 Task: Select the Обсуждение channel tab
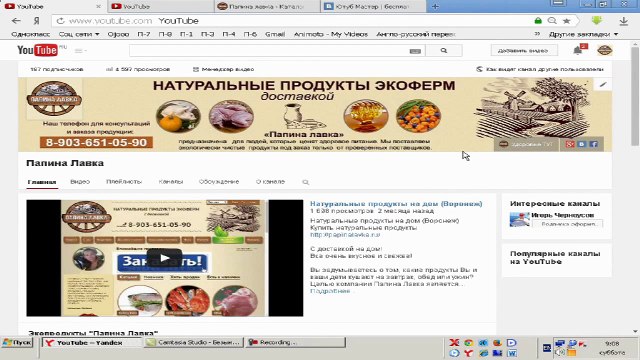(x=219, y=182)
